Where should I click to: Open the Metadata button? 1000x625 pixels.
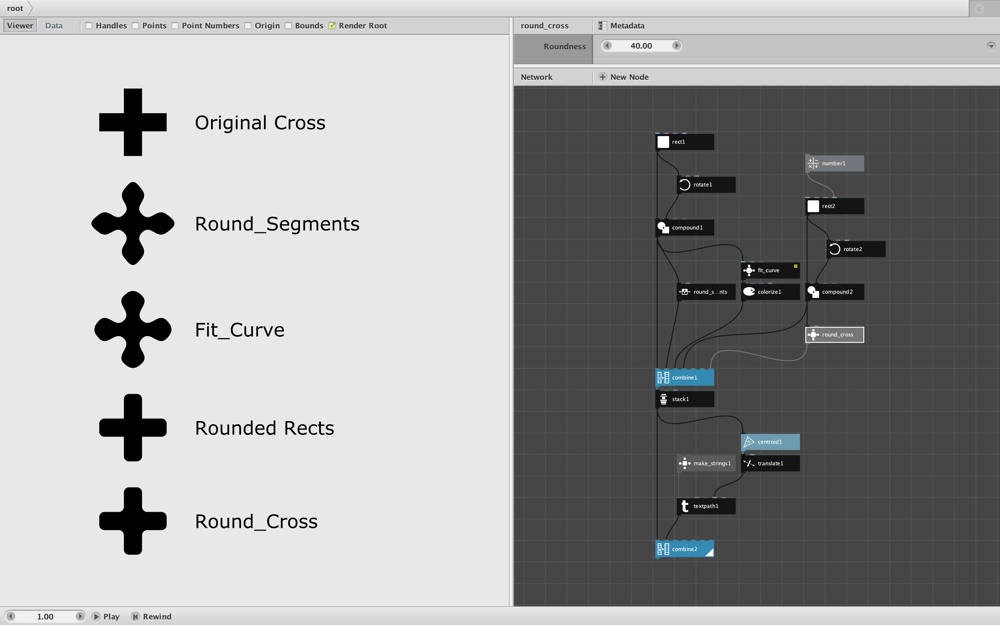pyautogui.click(x=621, y=26)
